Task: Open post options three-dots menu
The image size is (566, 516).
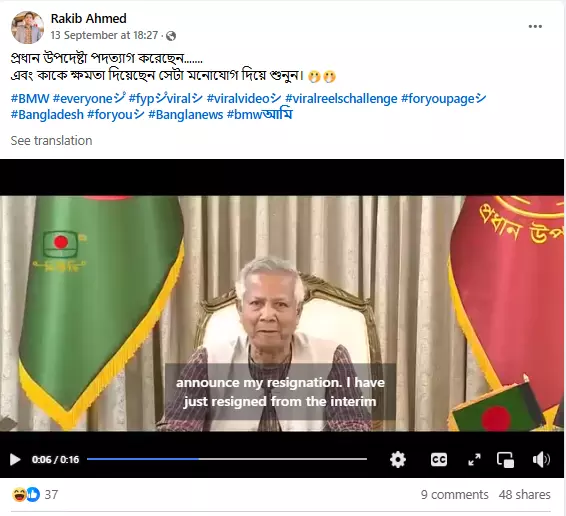Action: point(535,26)
